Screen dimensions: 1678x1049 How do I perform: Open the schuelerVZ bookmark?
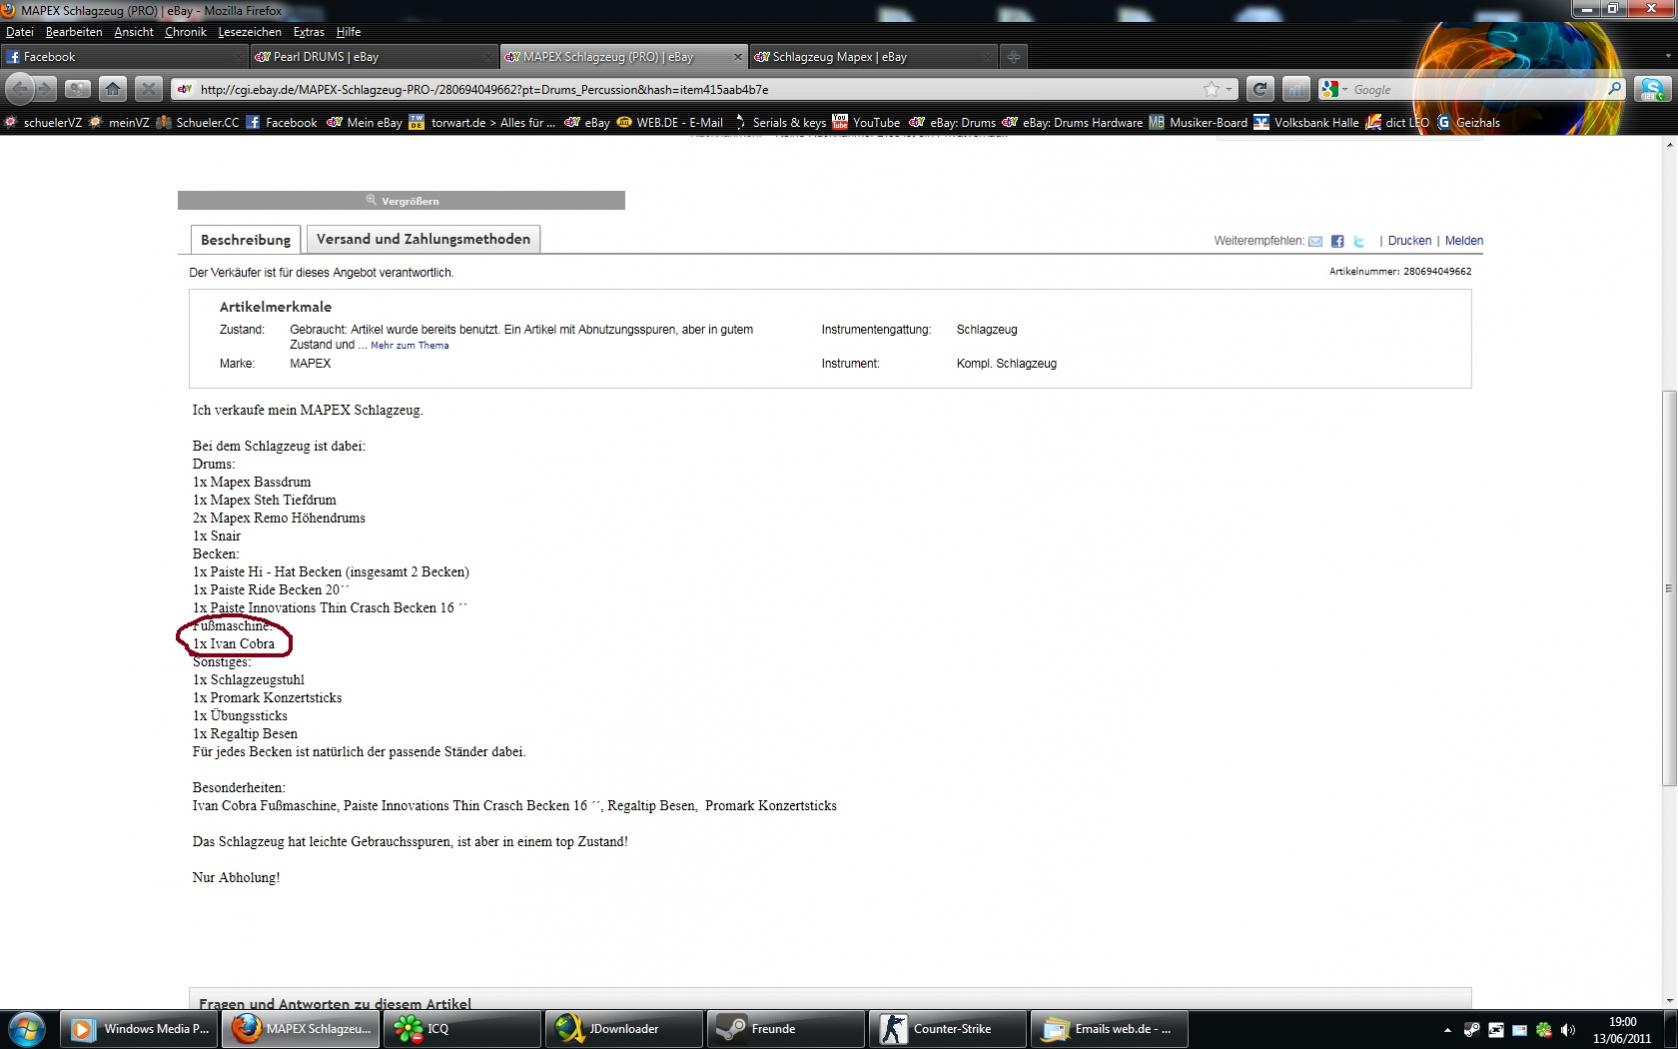(x=43, y=122)
